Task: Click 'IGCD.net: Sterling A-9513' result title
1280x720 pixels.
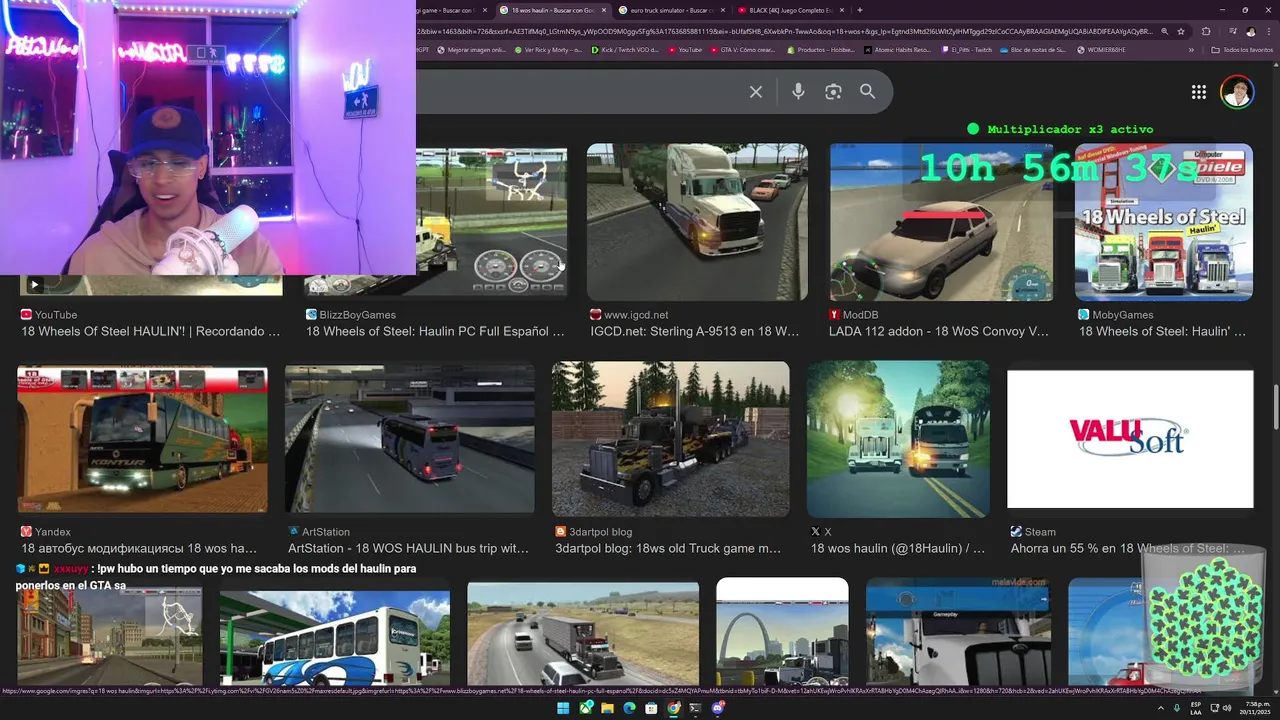Action: tap(695, 331)
